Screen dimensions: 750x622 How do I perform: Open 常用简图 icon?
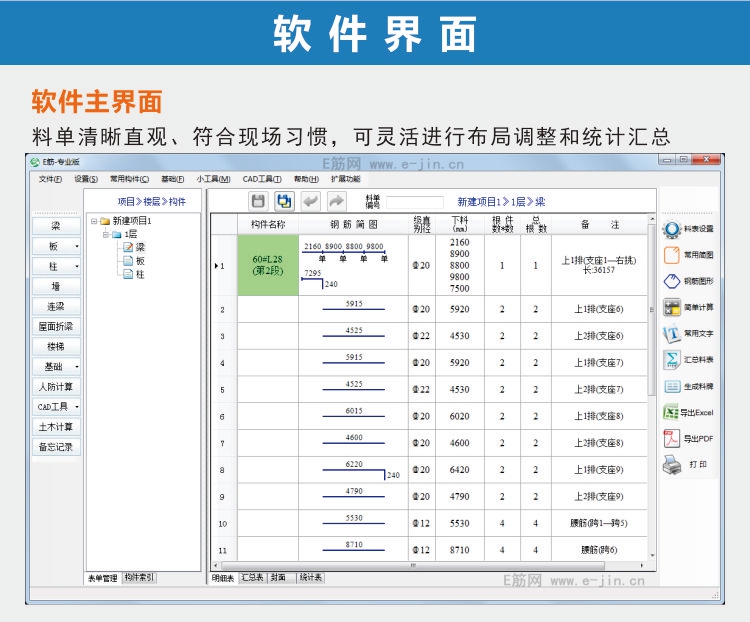[x=672, y=255]
